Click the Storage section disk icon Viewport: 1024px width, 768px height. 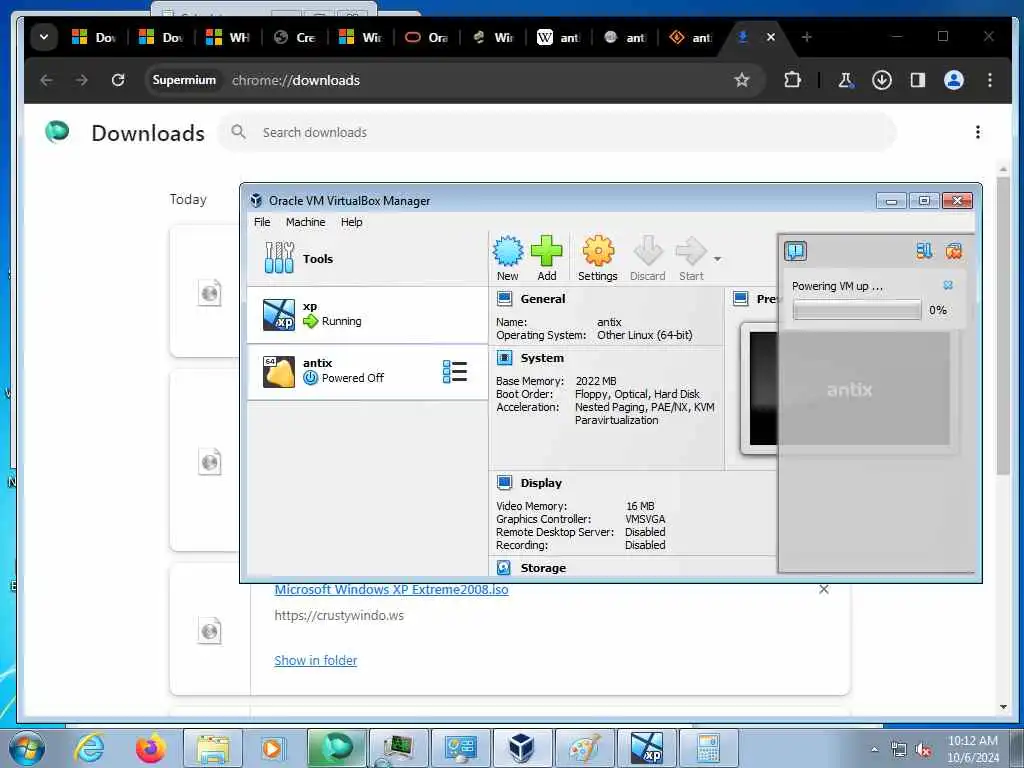(504, 568)
